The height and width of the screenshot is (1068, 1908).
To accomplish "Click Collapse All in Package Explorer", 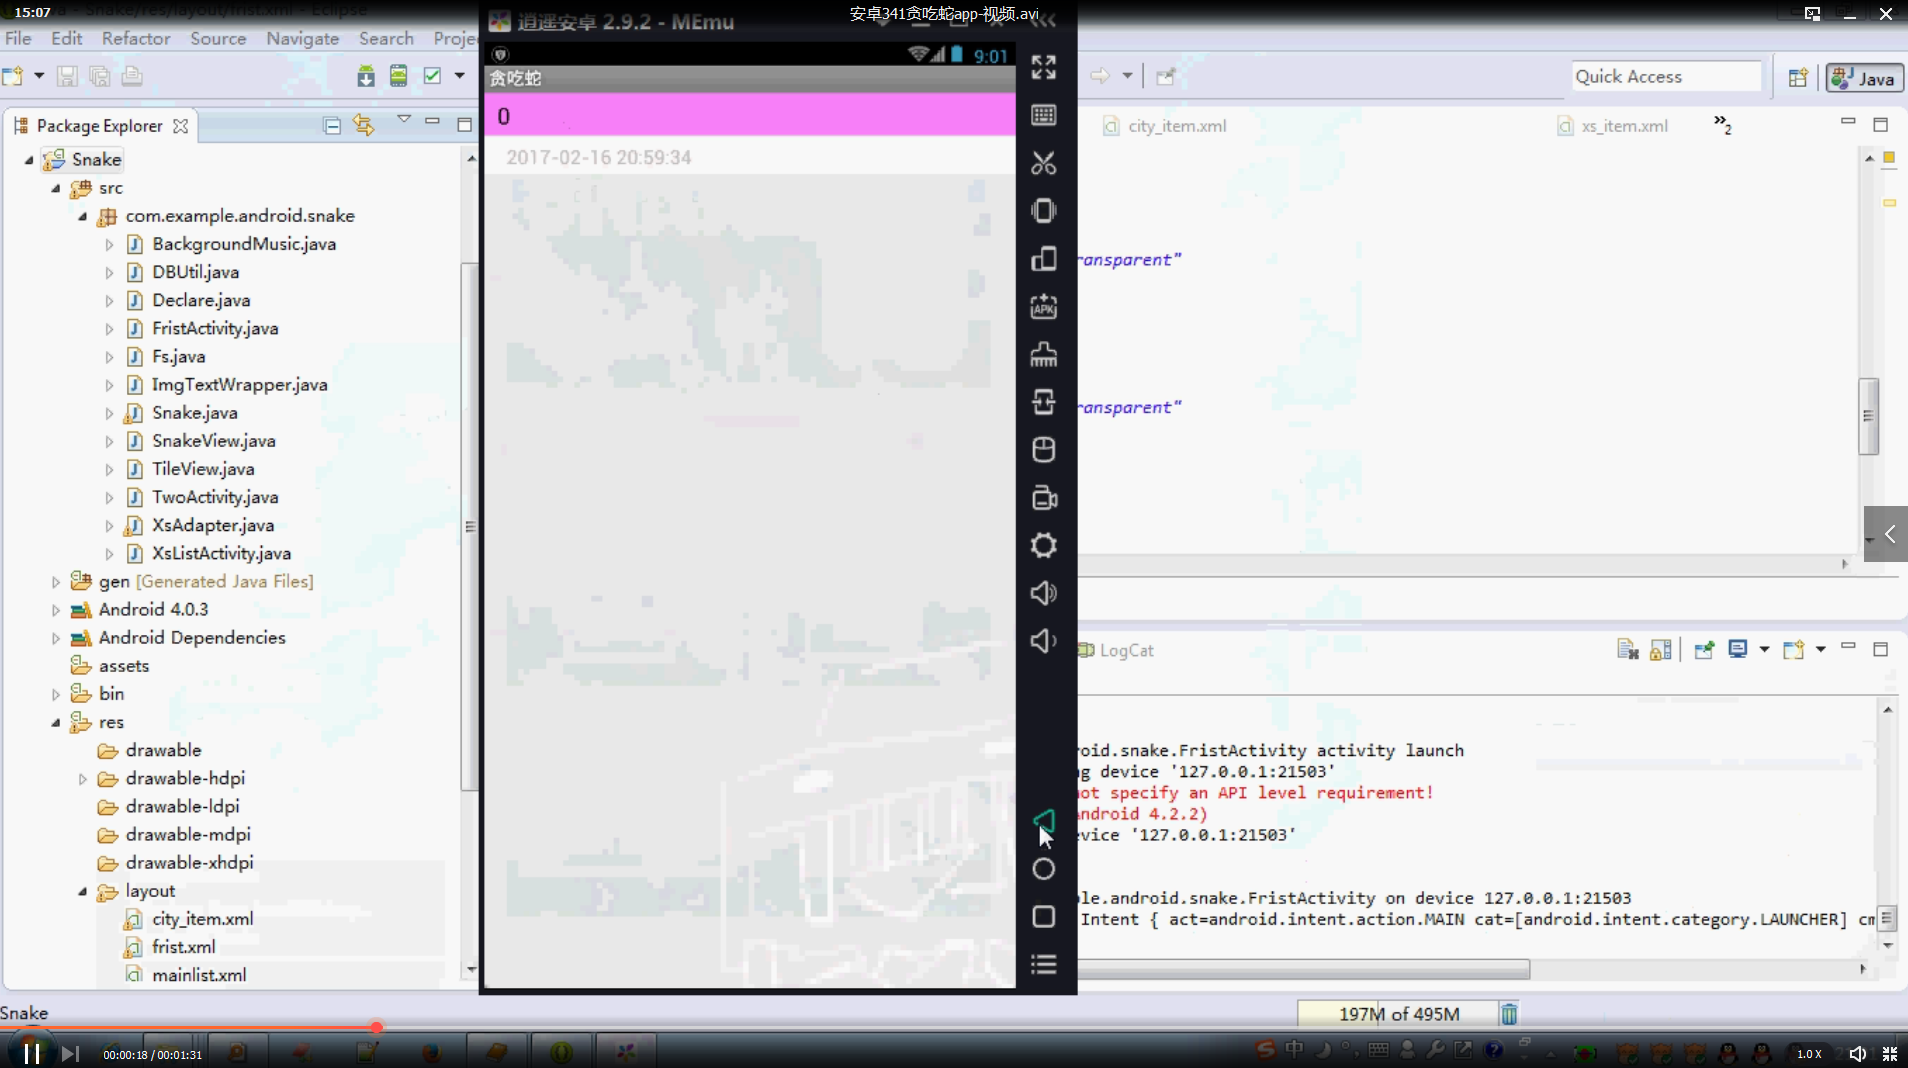I will pyautogui.click(x=332, y=125).
